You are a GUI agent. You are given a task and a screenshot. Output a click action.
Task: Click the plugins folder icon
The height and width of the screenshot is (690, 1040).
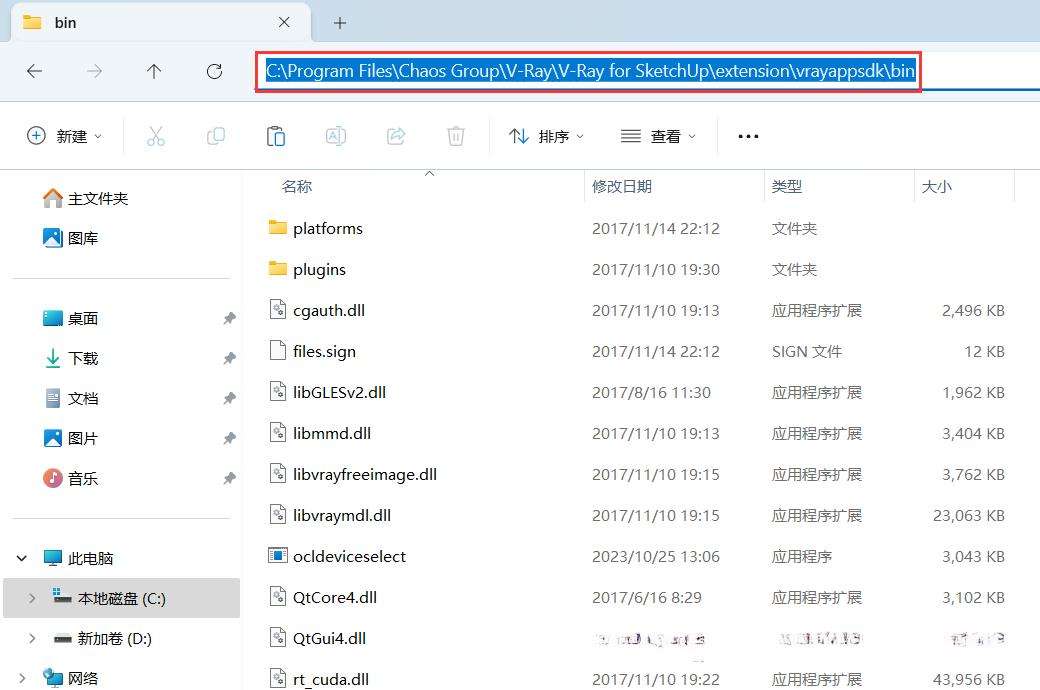point(277,269)
